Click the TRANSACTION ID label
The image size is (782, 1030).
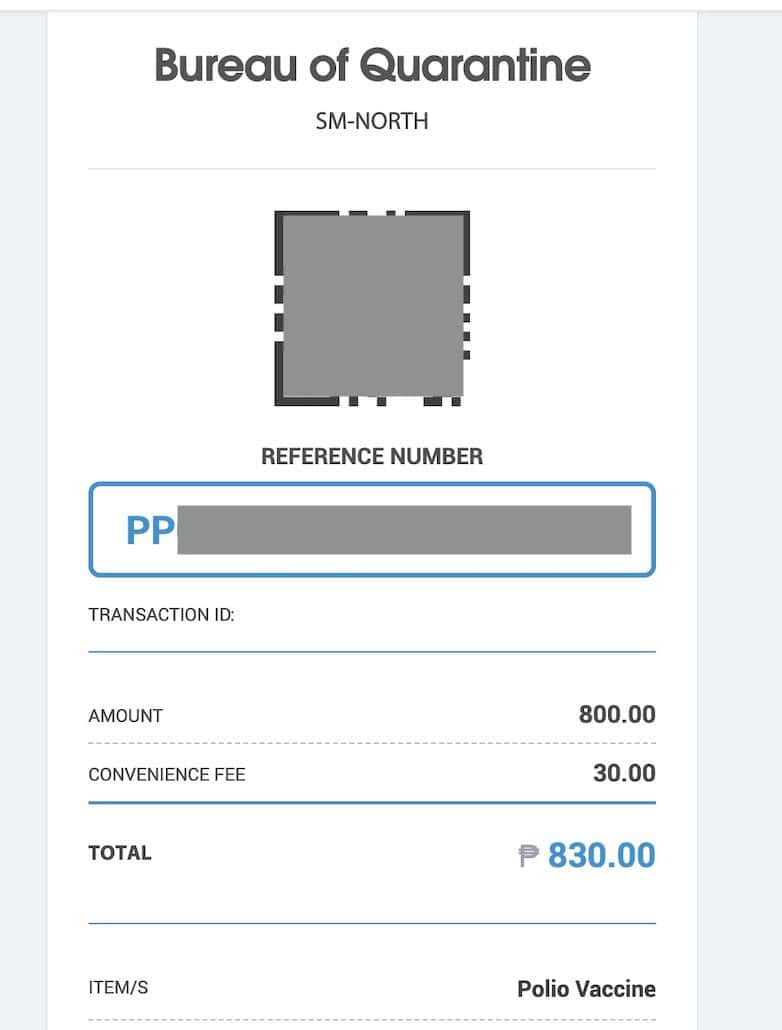pos(161,615)
